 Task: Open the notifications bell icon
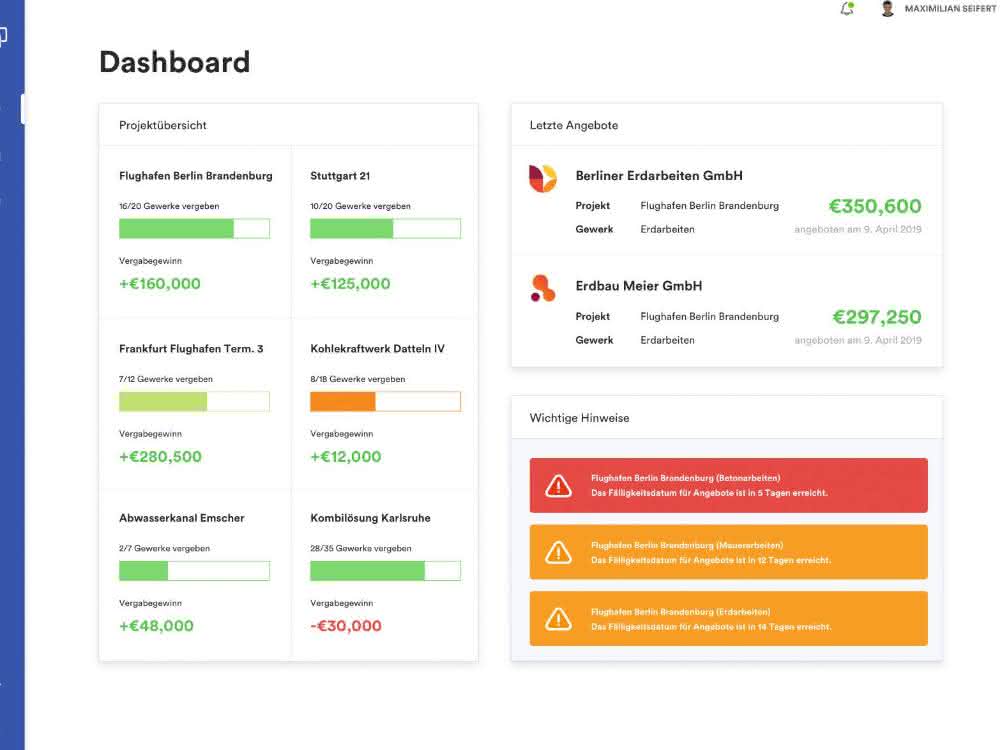tap(847, 8)
